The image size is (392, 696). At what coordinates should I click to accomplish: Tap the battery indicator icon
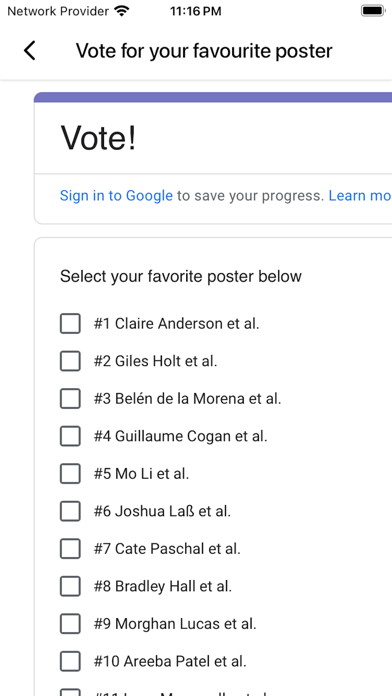point(372,11)
